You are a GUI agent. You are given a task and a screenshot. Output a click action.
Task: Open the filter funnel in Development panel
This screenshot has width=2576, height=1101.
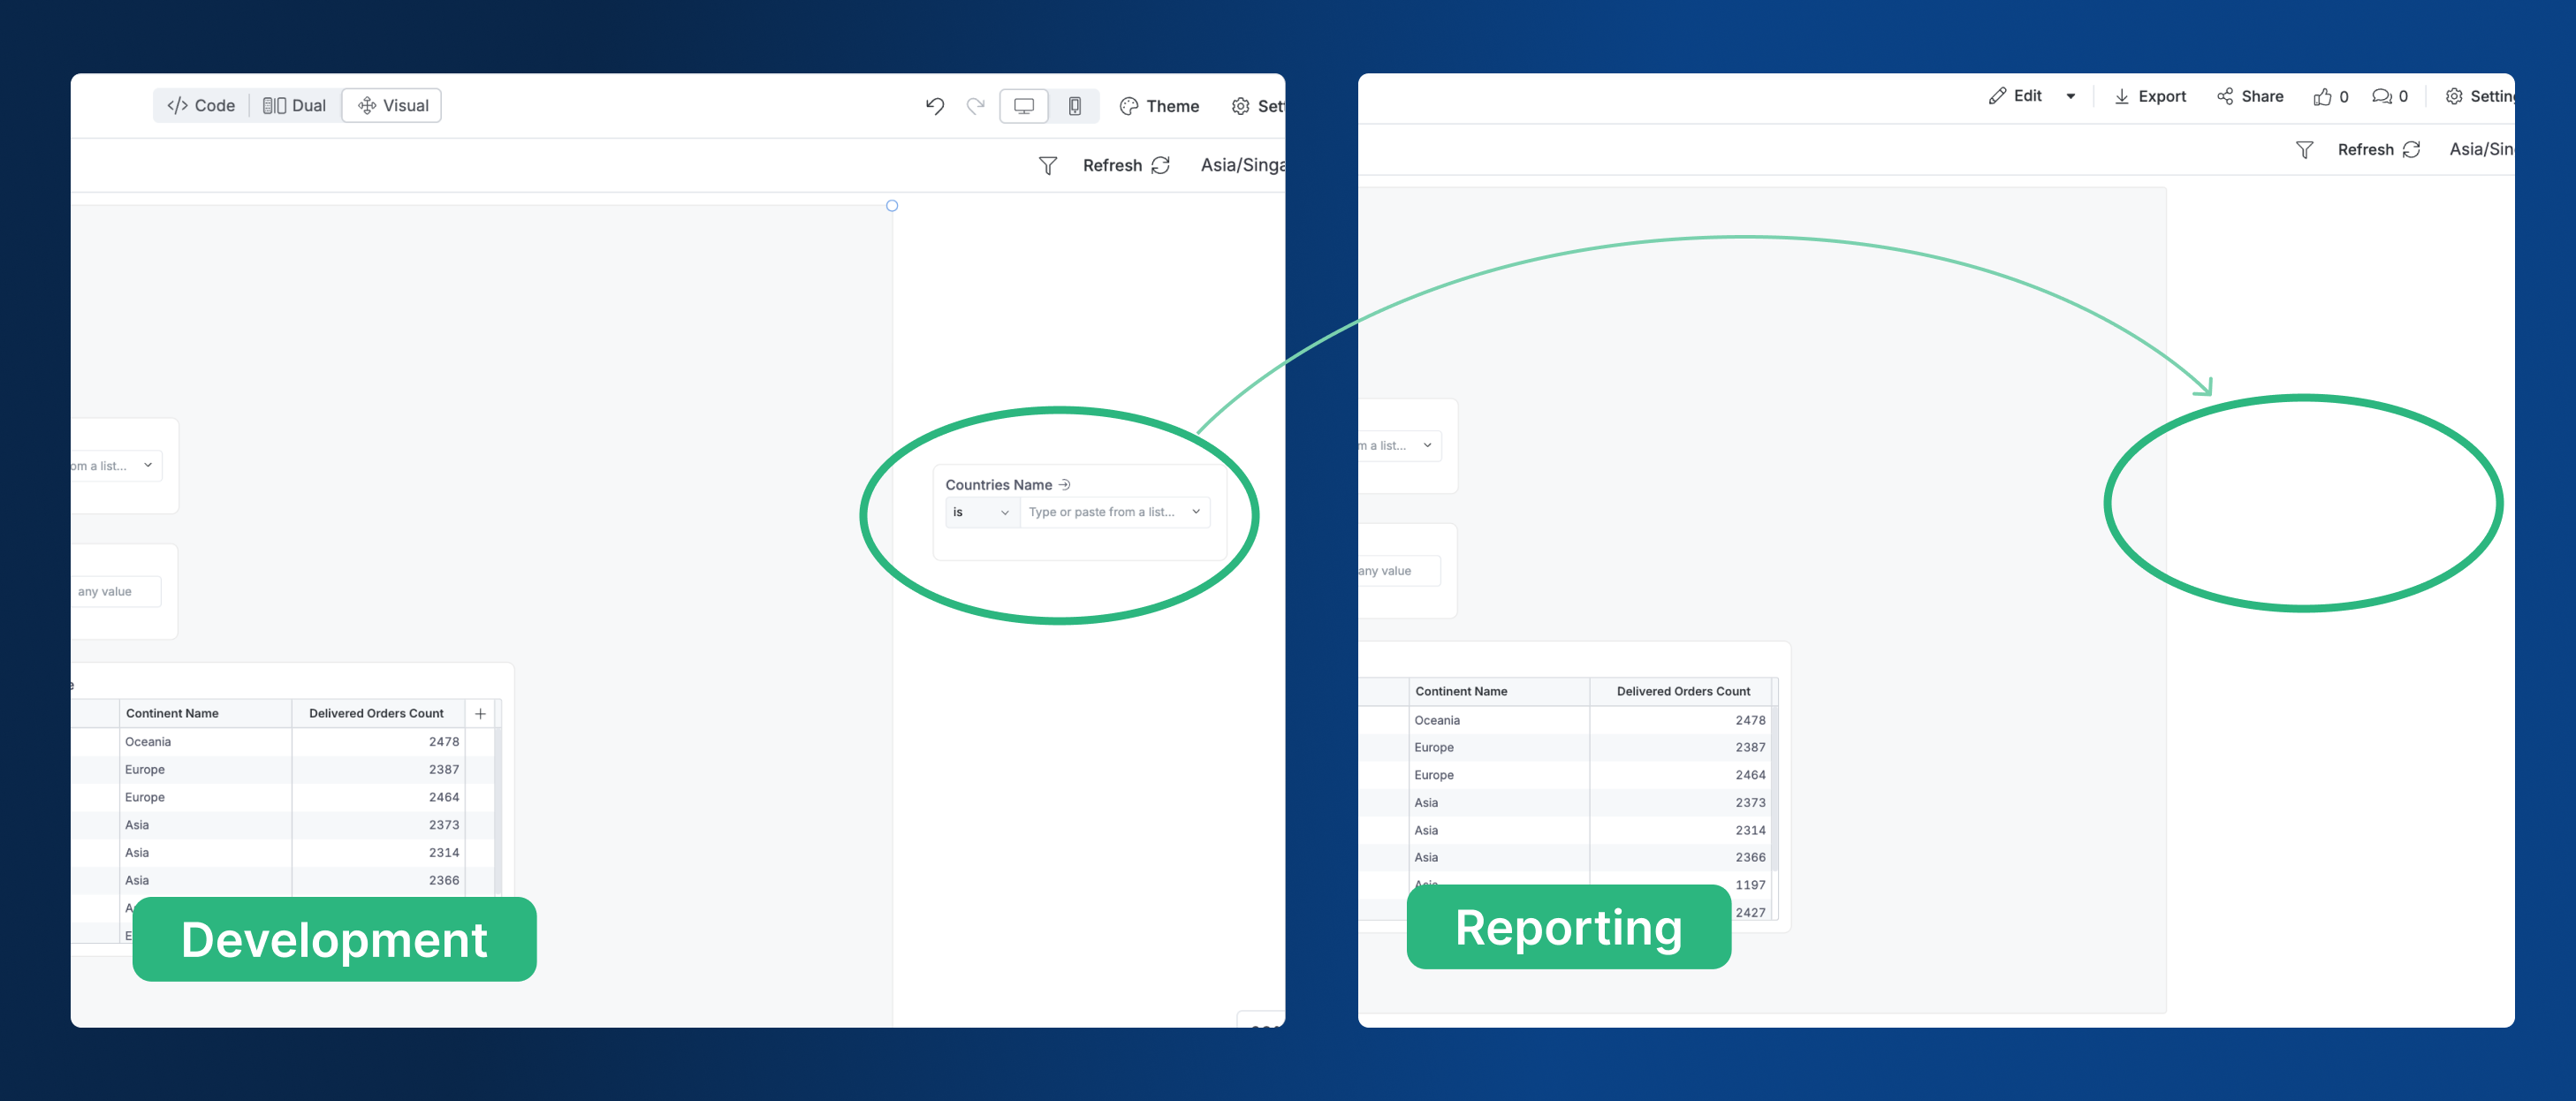1047,166
